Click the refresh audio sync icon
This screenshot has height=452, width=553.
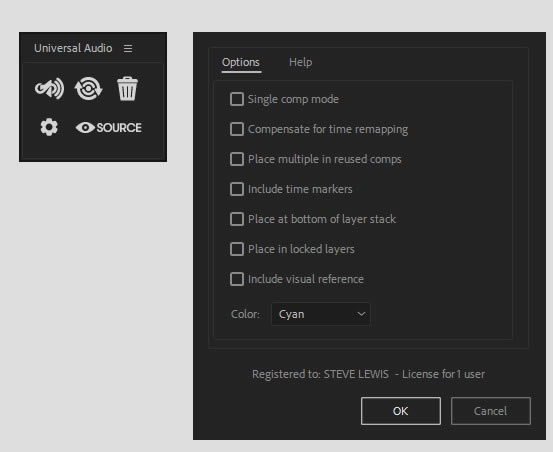pyautogui.click(x=89, y=88)
